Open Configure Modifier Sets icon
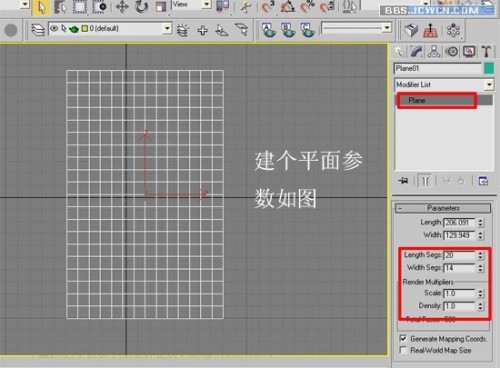 coord(483,181)
